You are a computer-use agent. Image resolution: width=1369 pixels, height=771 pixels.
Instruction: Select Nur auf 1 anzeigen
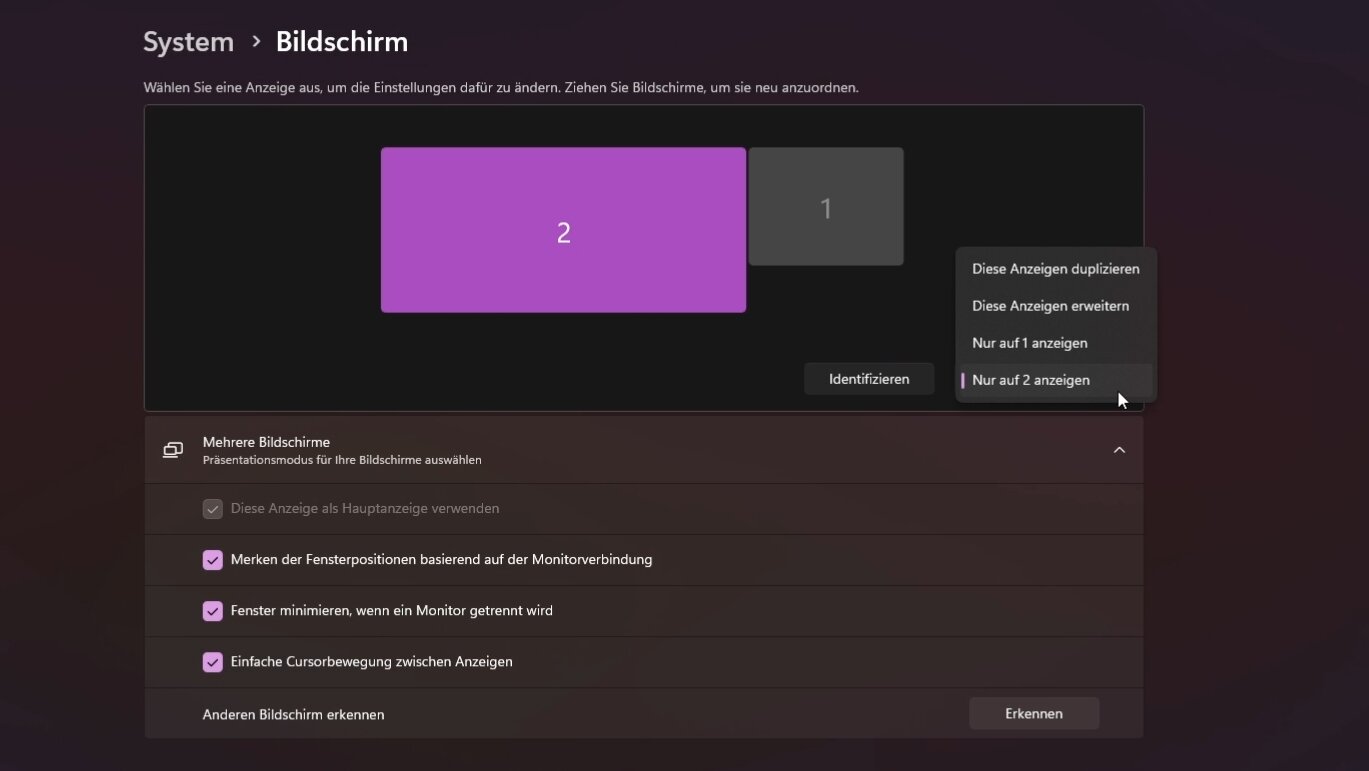tap(1029, 343)
